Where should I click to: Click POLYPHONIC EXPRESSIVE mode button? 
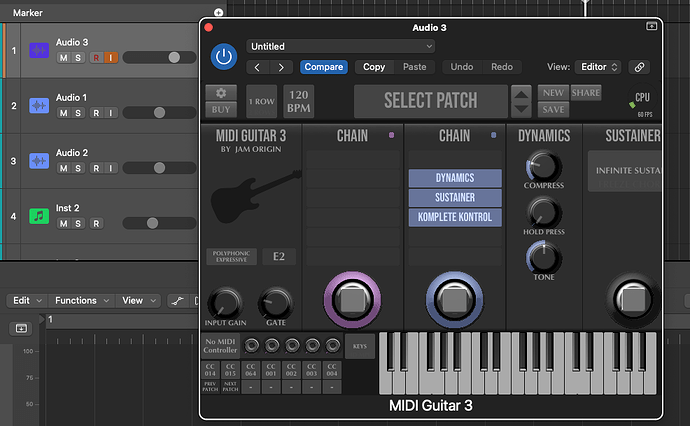click(231, 257)
